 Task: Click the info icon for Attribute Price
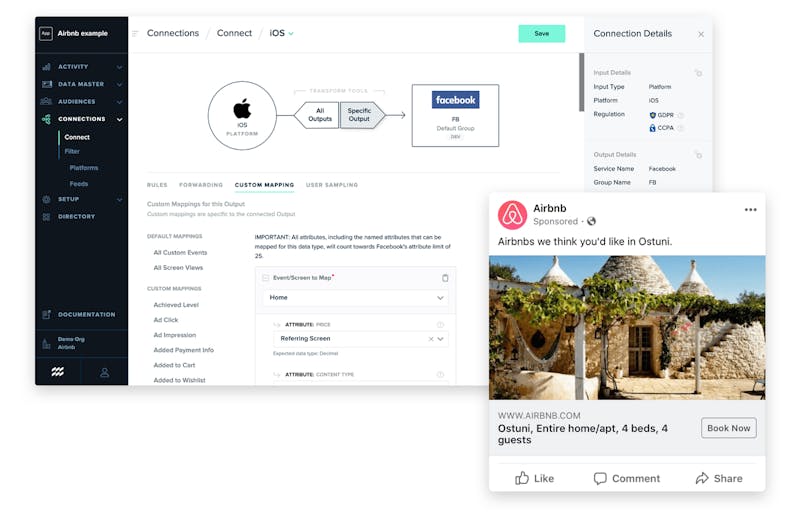coord(440,325)
